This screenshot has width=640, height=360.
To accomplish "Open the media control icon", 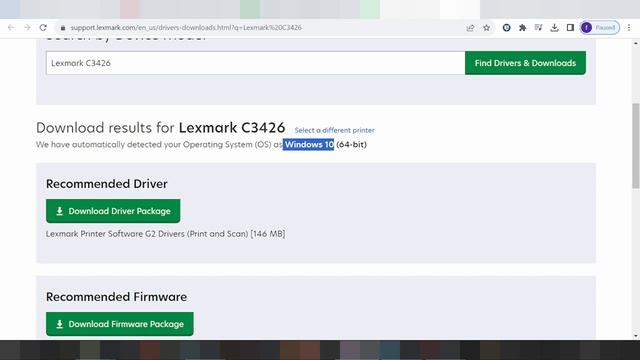I will point(538,28).
